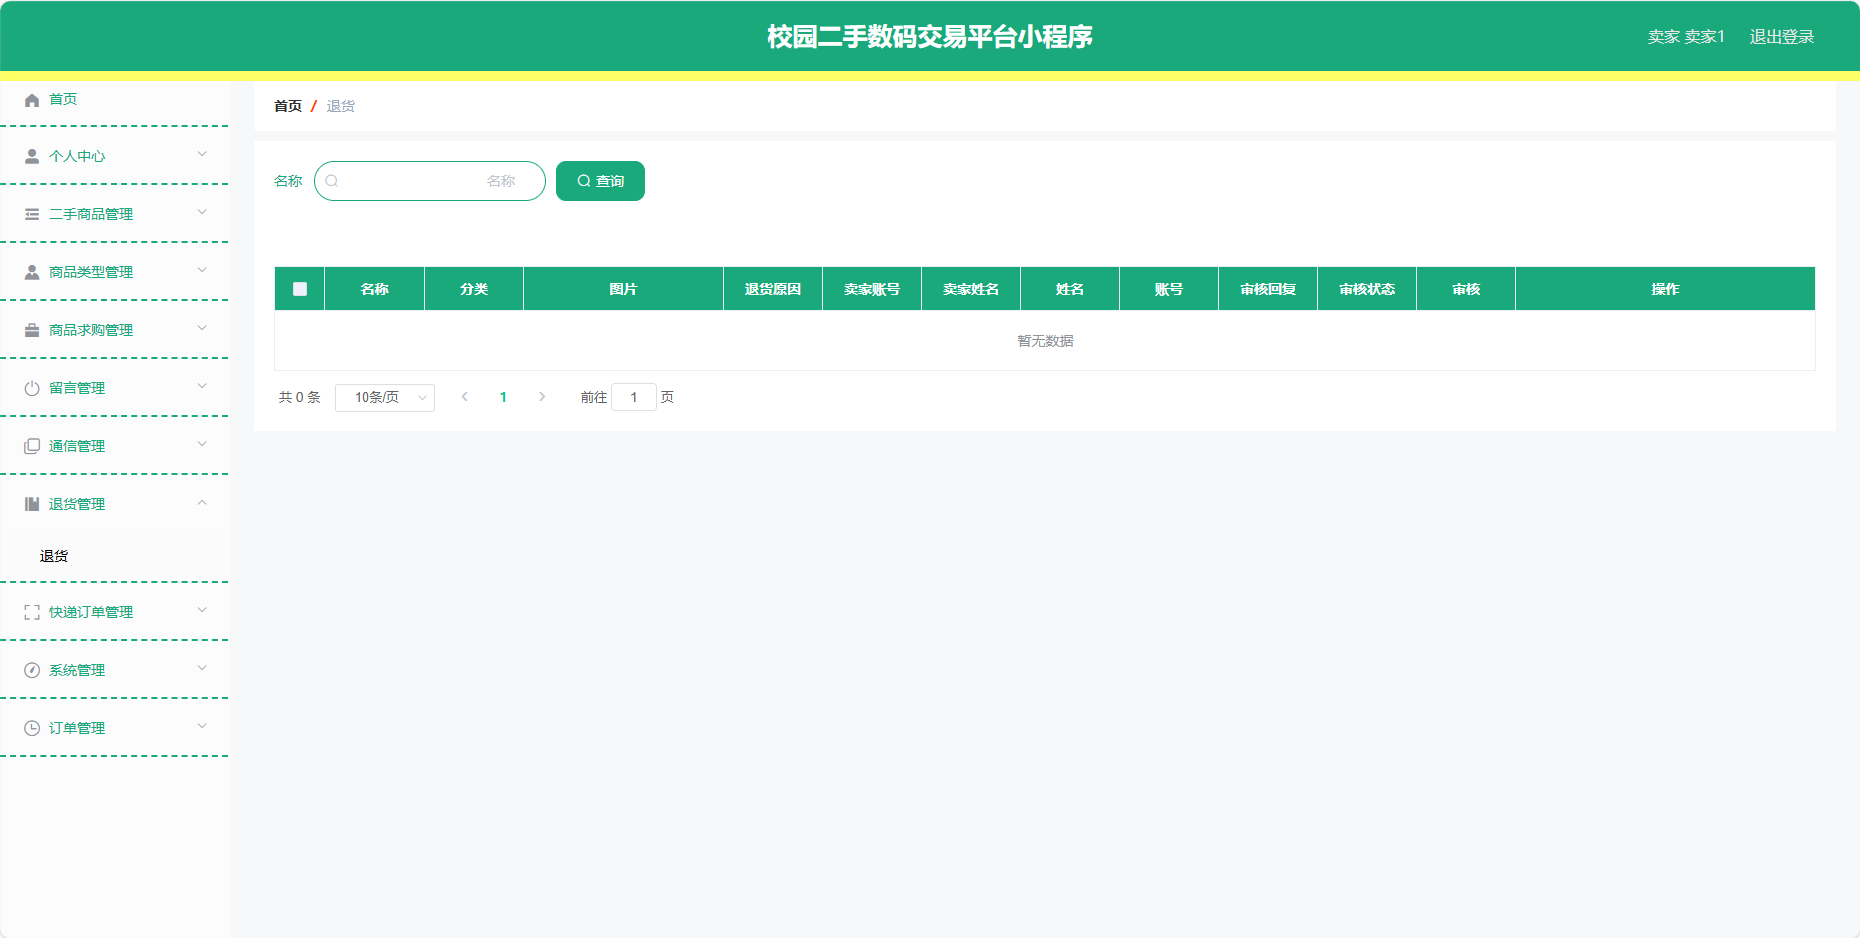Click the copy icon next to 通信管理
Image resolution: width=1860 pixels, height=938 pixels.
(x=32, y=446)
